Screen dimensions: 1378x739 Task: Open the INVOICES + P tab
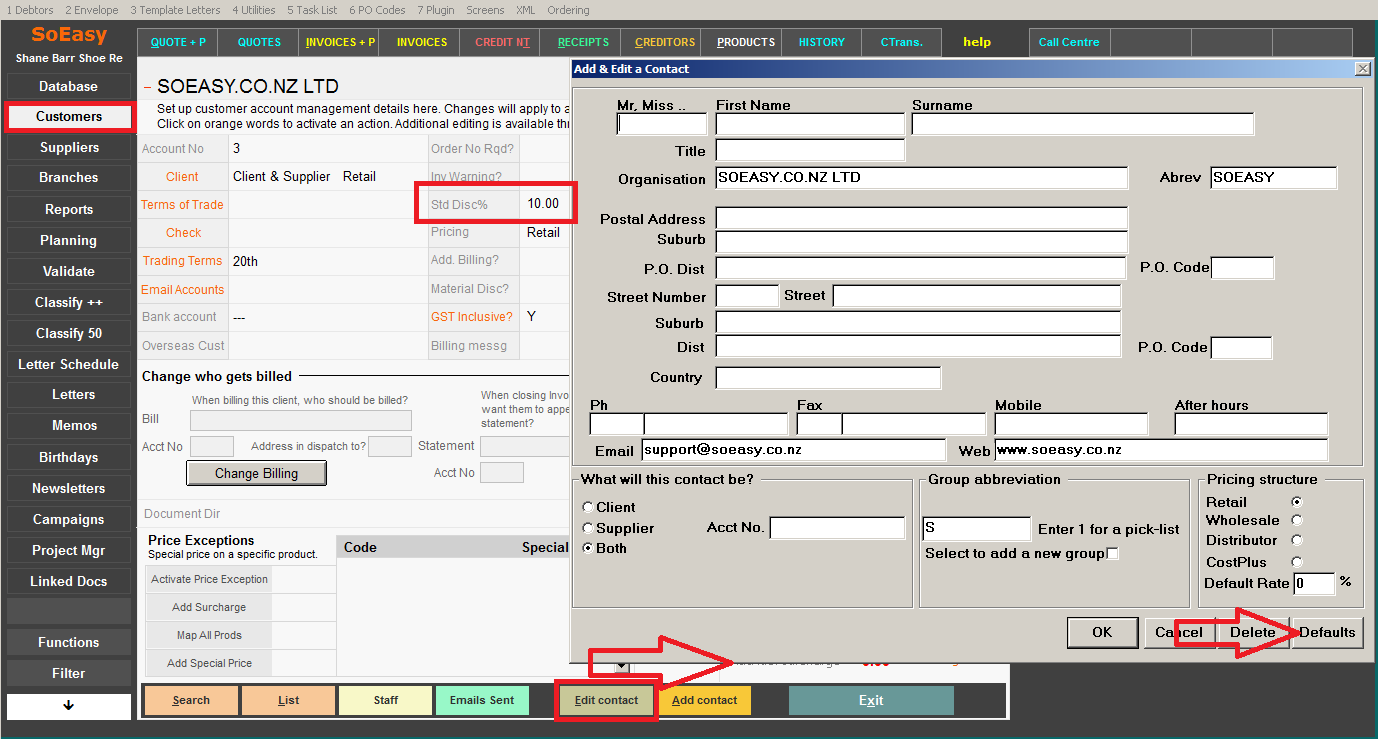click(340, 42)
